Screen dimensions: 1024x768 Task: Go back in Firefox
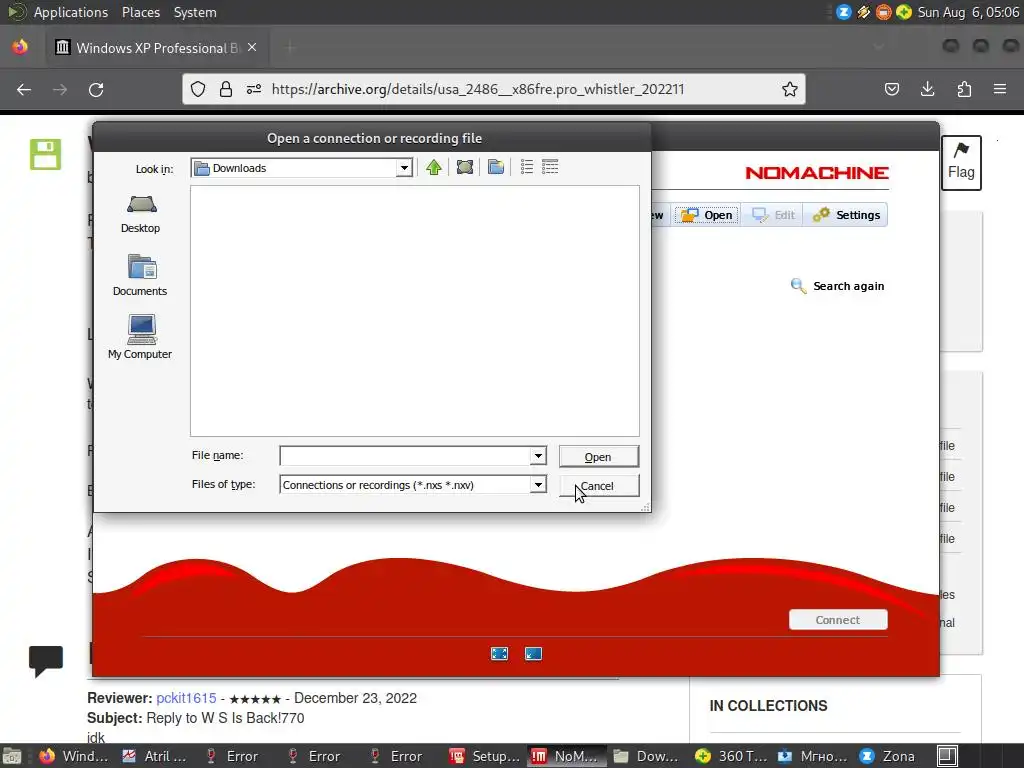click(24, 89)
